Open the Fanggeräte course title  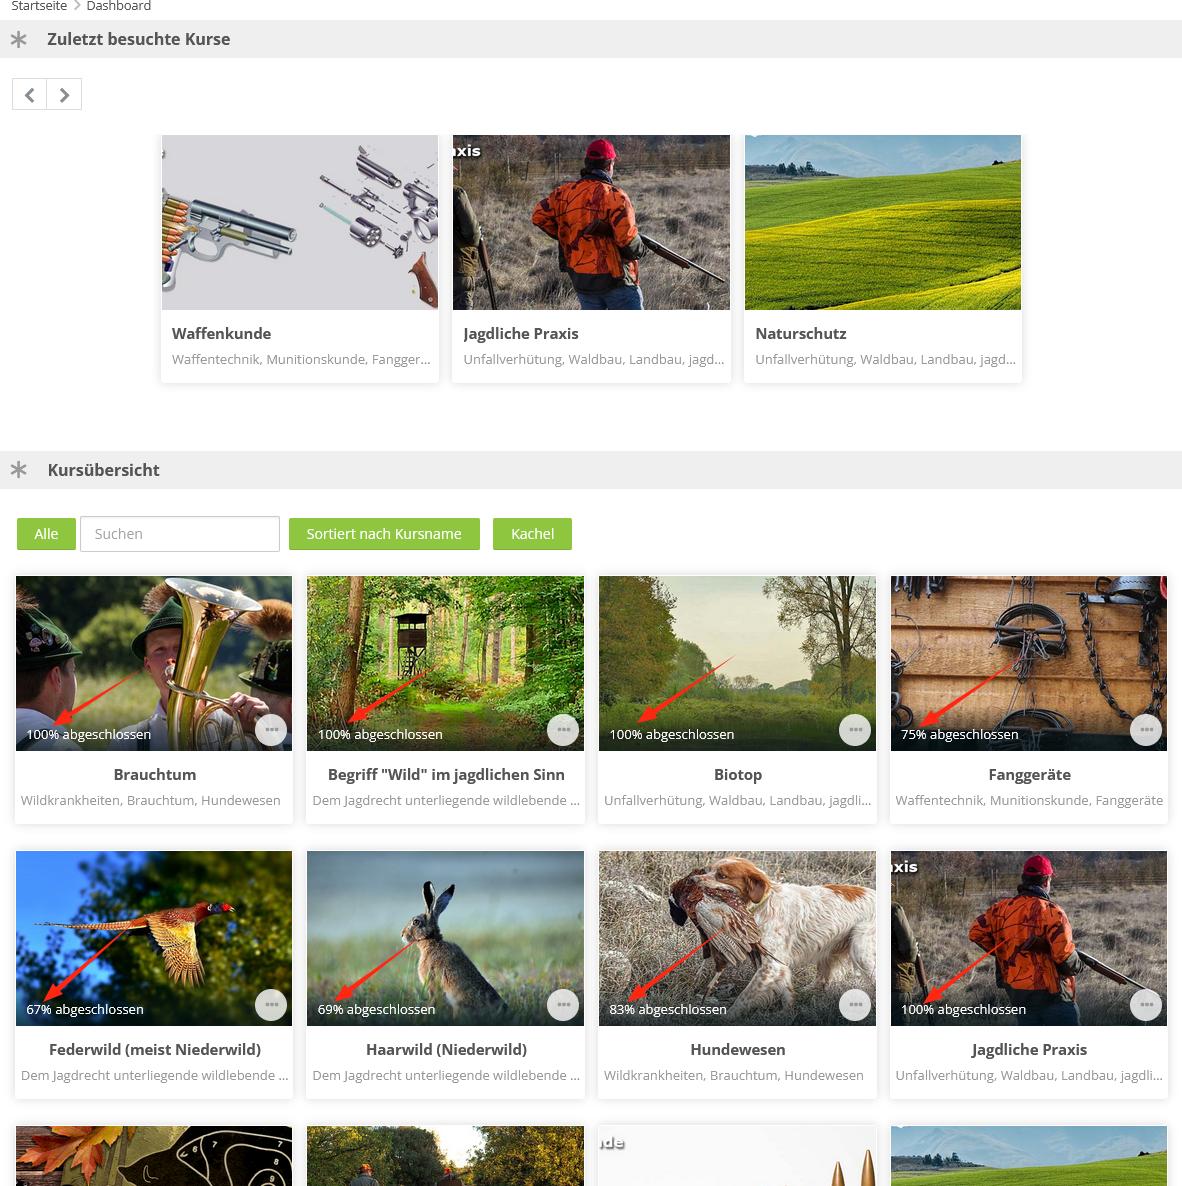1029,775
